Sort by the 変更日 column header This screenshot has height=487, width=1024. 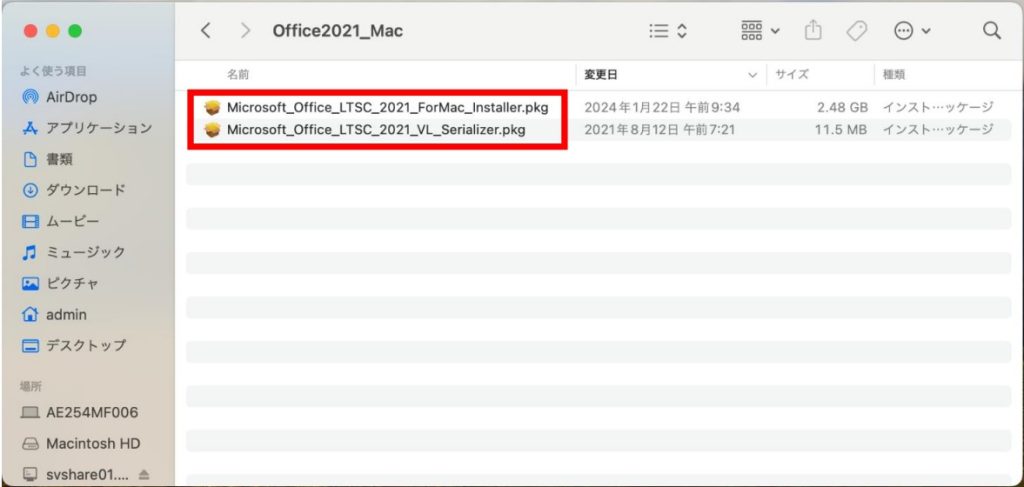pos(600,75)
